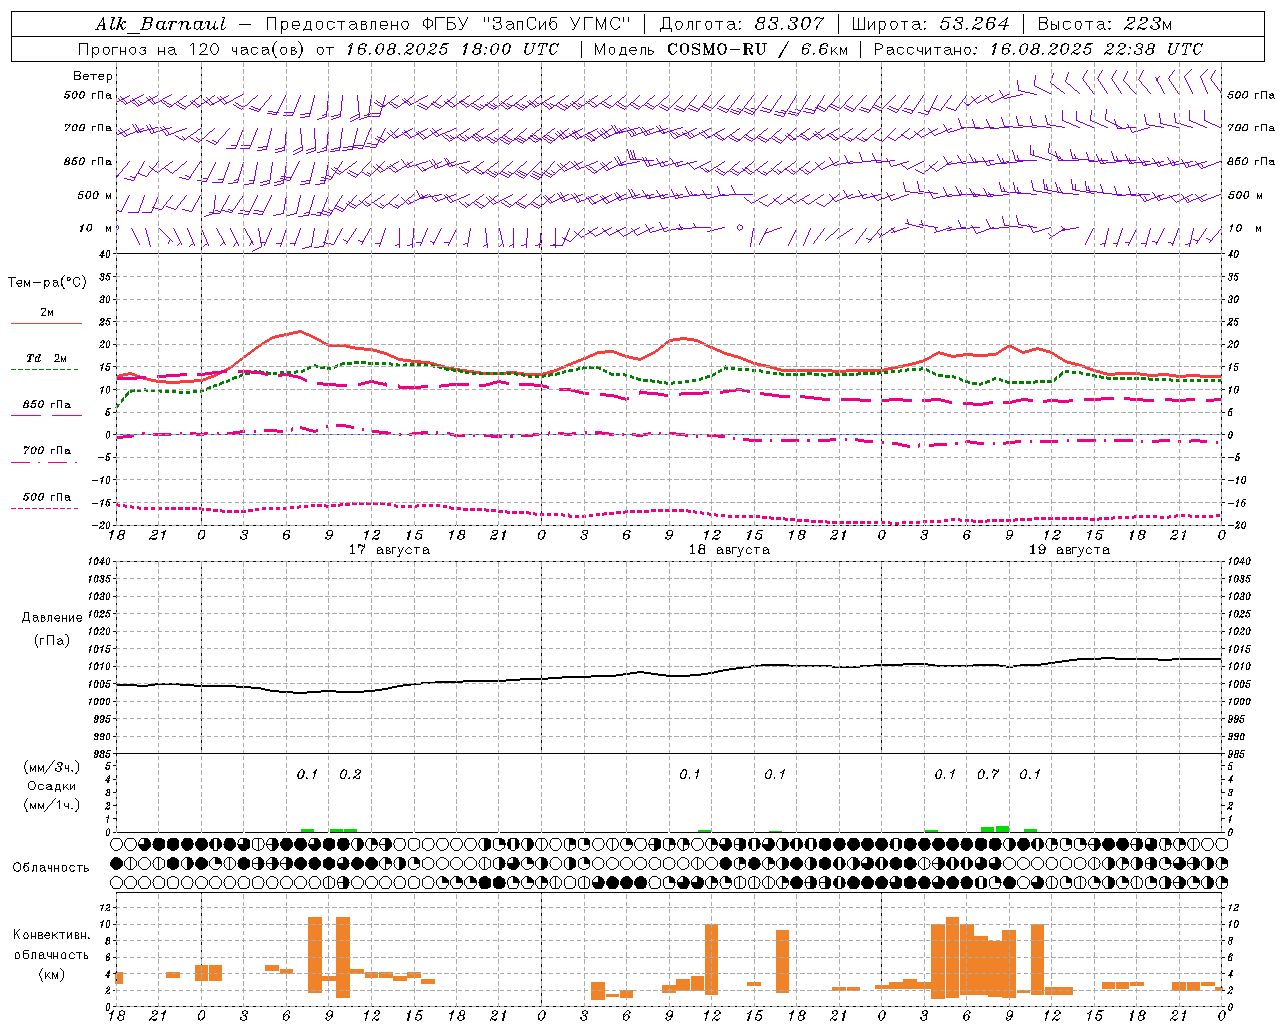Select the 1040 value on left pressure axis
This screenshot has width=1280, height=1024.
click(x=98, y=562)
